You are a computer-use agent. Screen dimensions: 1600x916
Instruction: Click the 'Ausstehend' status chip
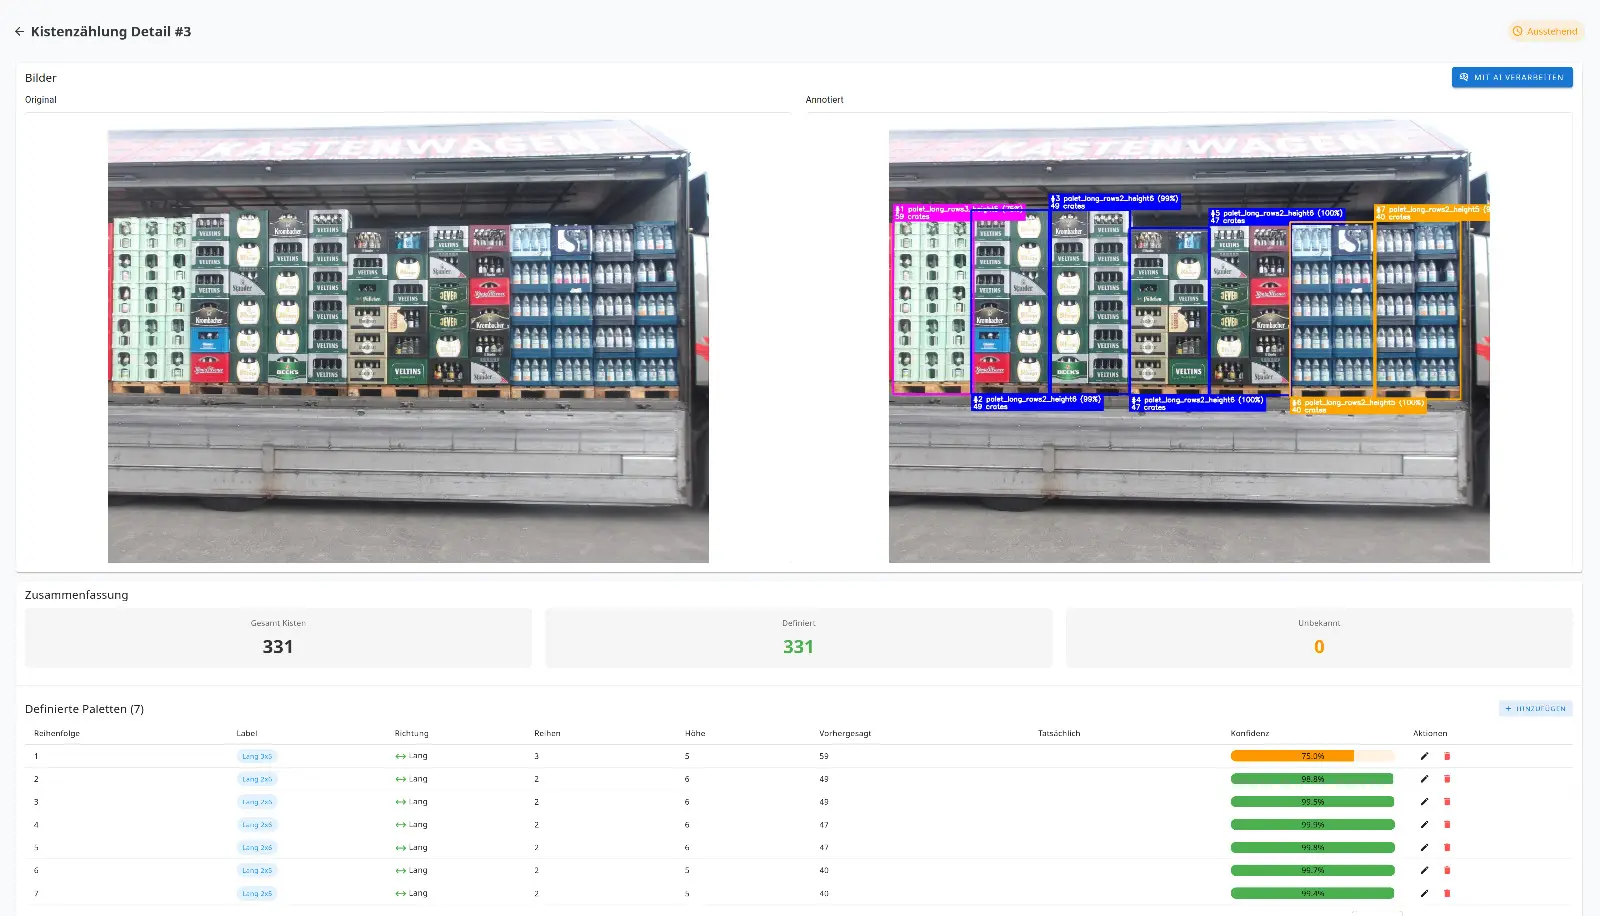click(1546, 32)
